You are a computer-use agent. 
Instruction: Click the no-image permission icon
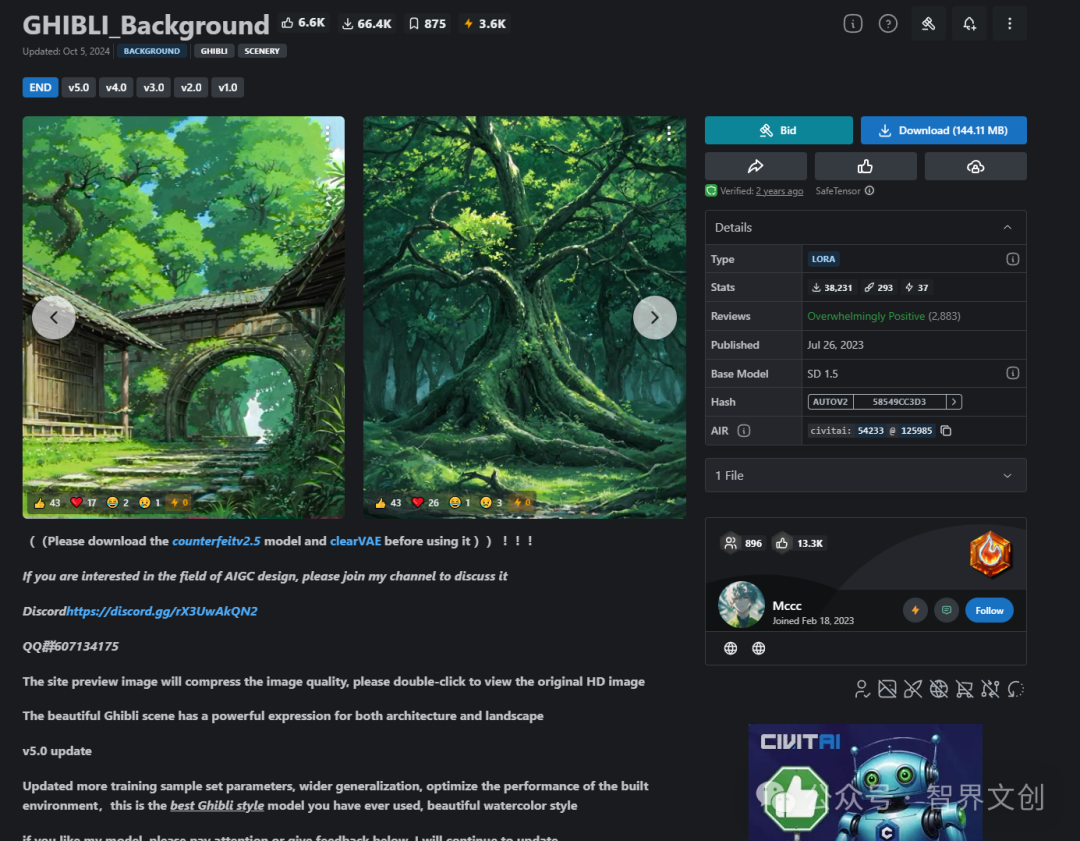tap(887, 689)
